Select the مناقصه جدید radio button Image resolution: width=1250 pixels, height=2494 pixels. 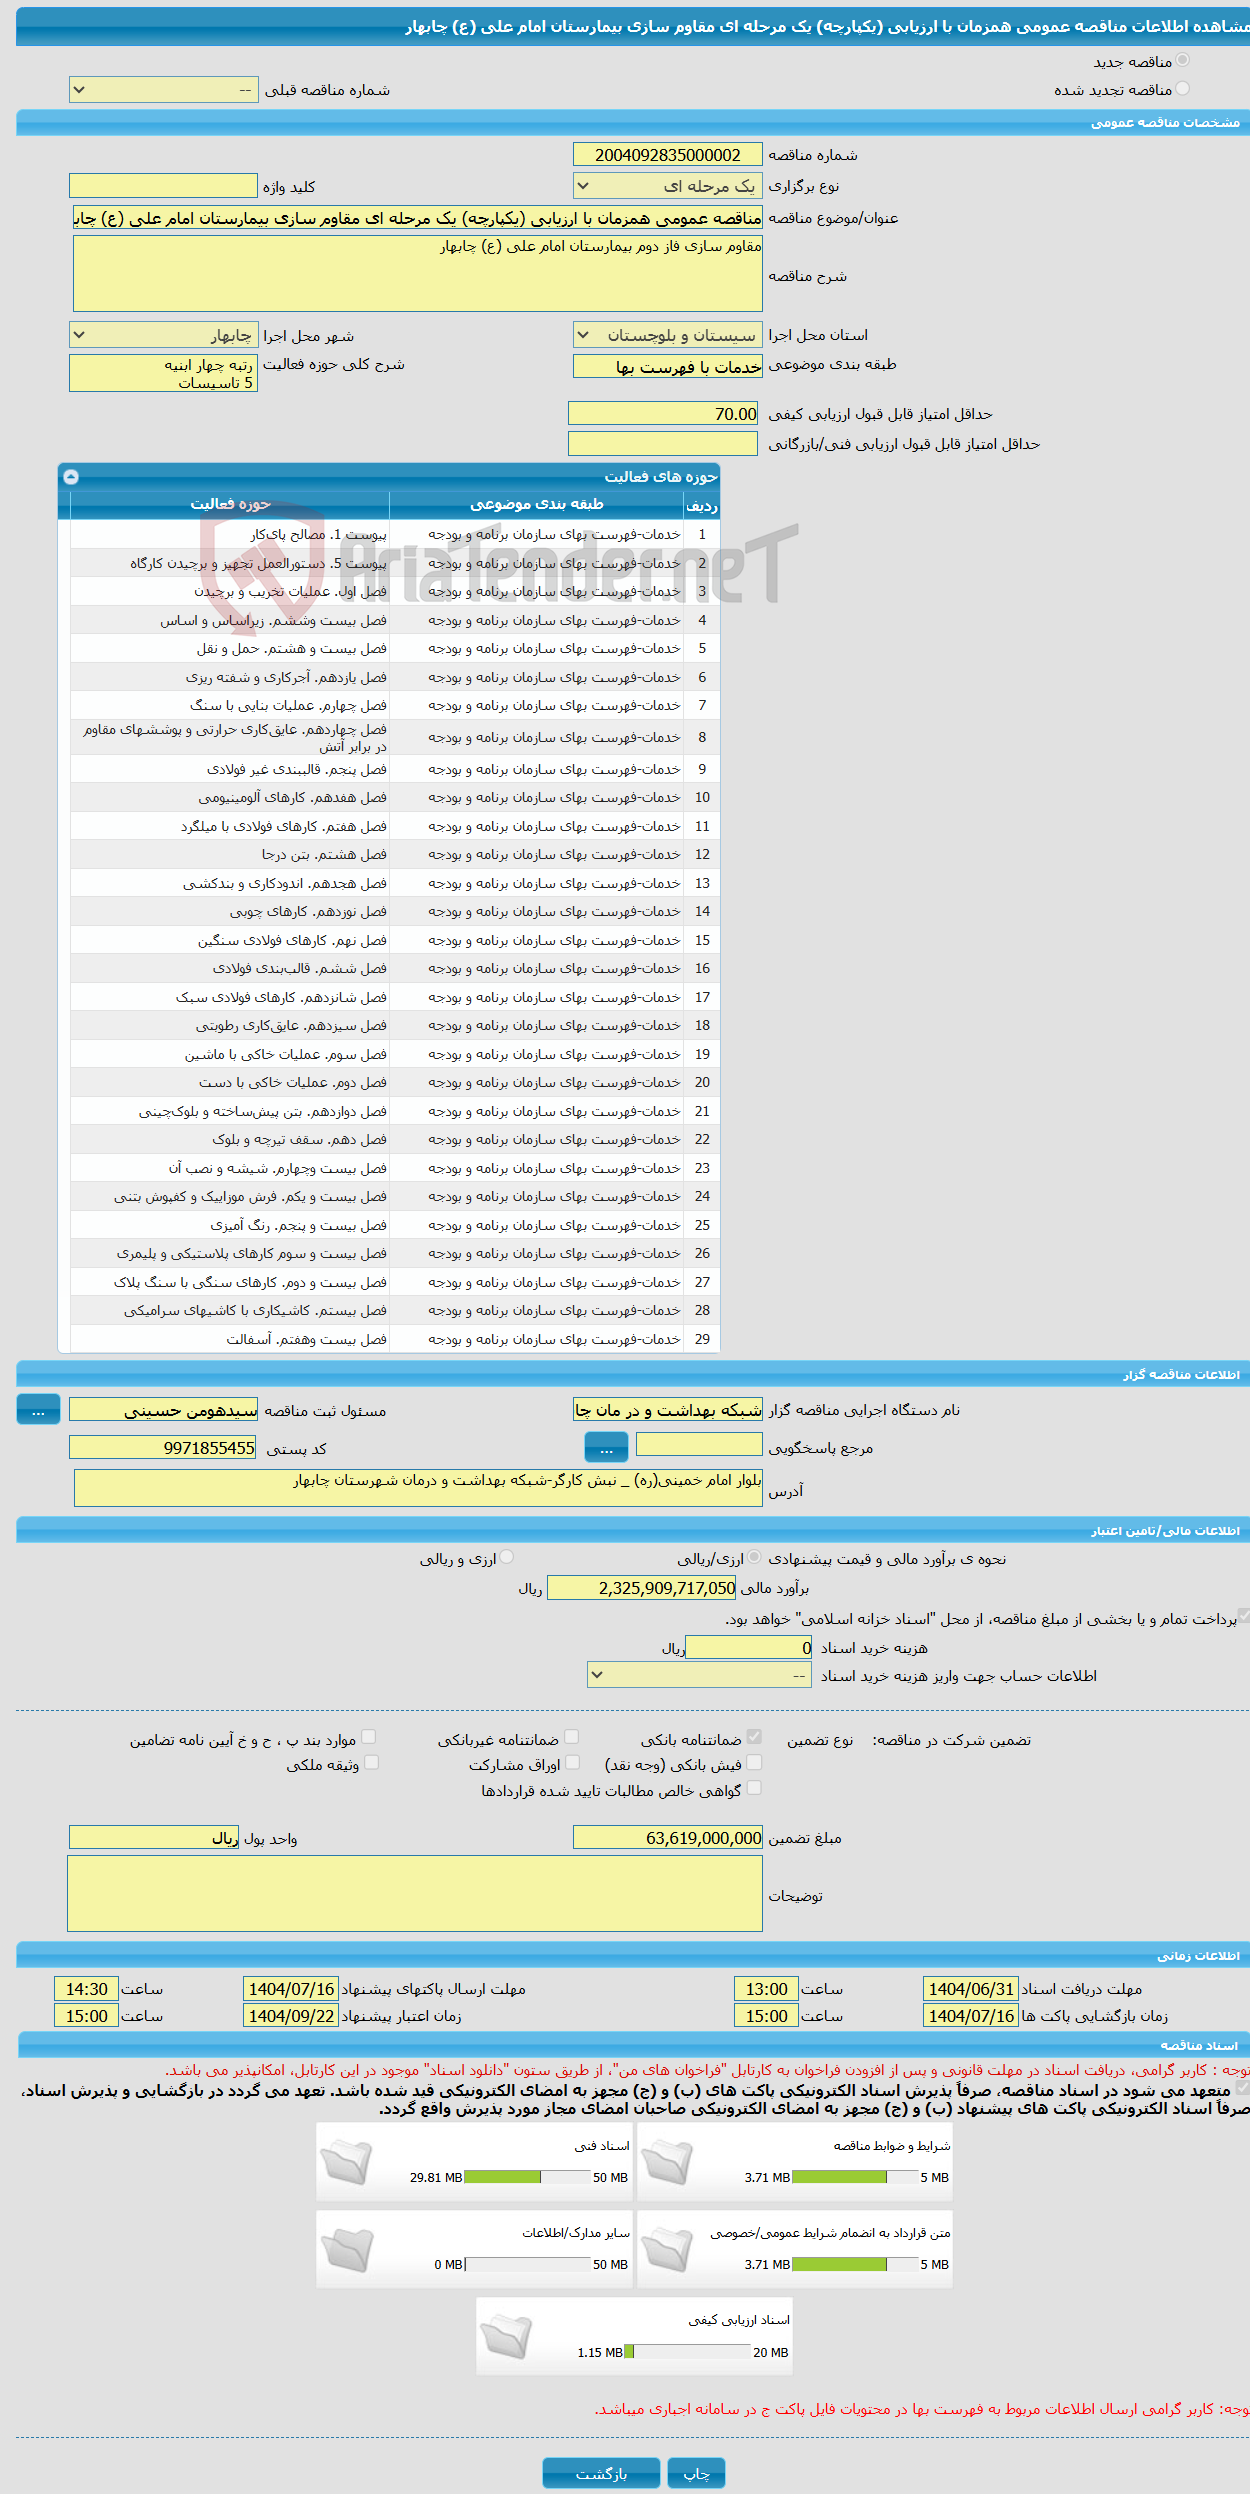[x=1182, y=61]
